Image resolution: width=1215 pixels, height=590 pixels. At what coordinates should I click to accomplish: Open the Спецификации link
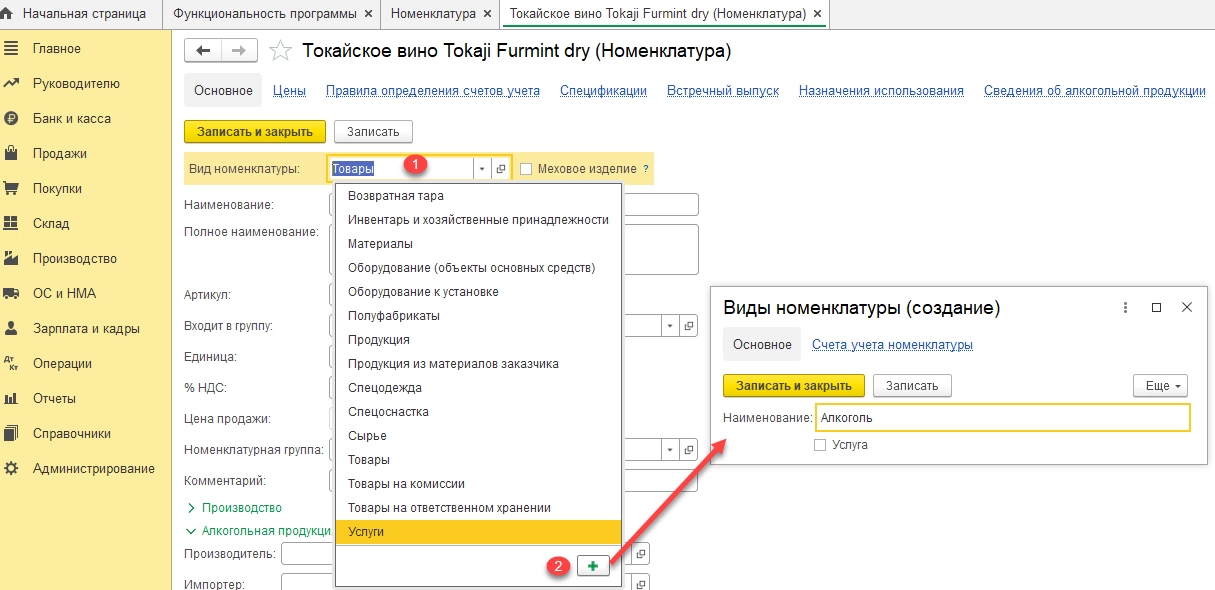pos(603,90)
